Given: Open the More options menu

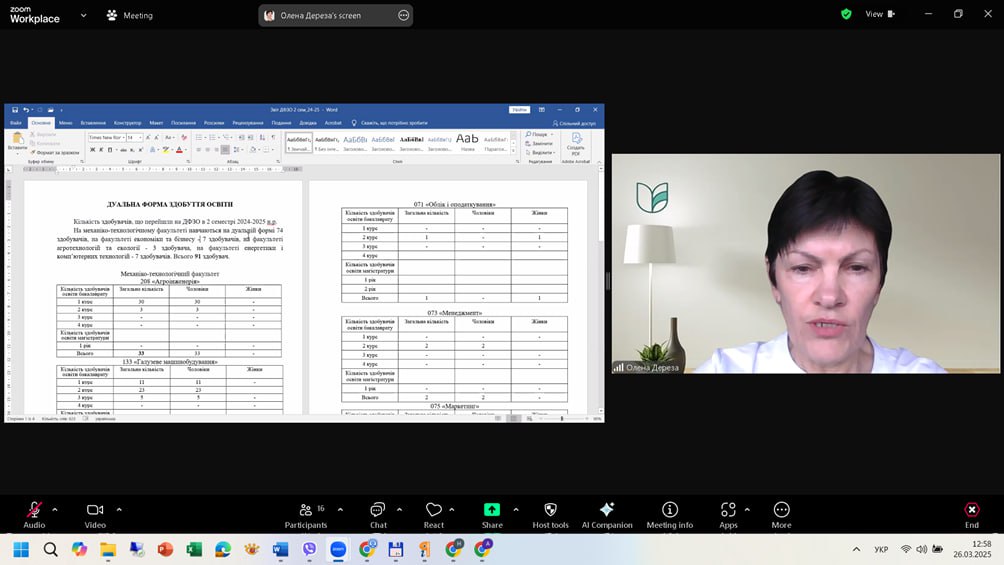Looking at the screenshot, I should tap(781, 511).
